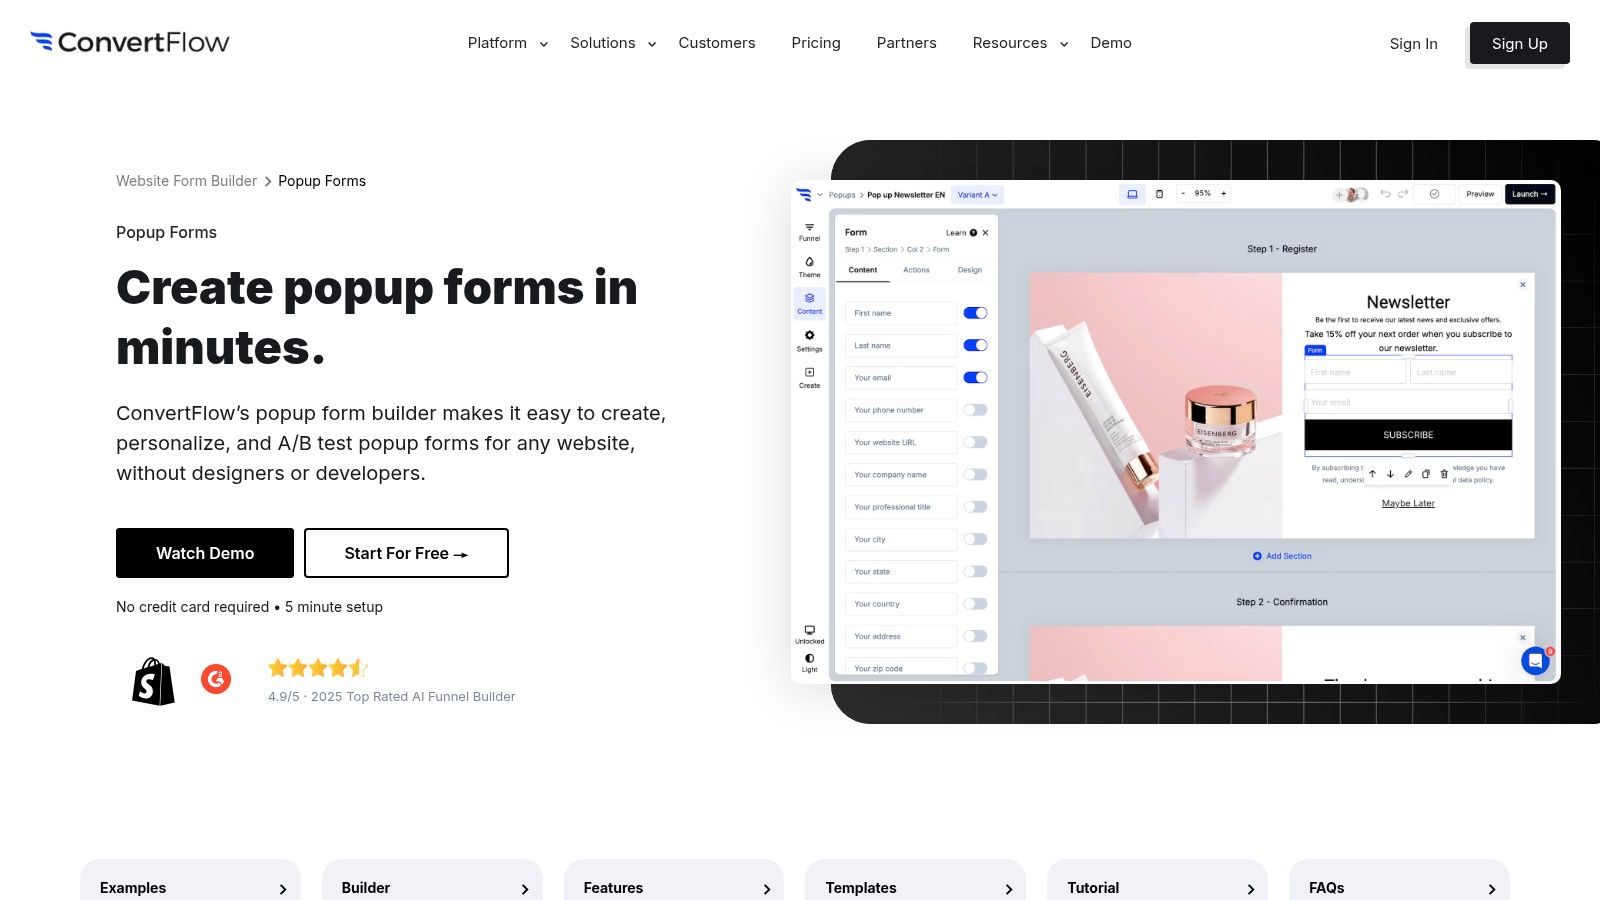Switch to mobile device preview icon
This screenshot has width=1600, height=900.
[1159, 194]
